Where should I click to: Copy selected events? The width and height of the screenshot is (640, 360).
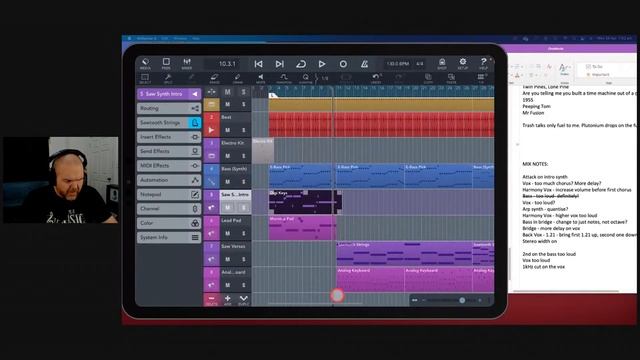click(428, 79)
